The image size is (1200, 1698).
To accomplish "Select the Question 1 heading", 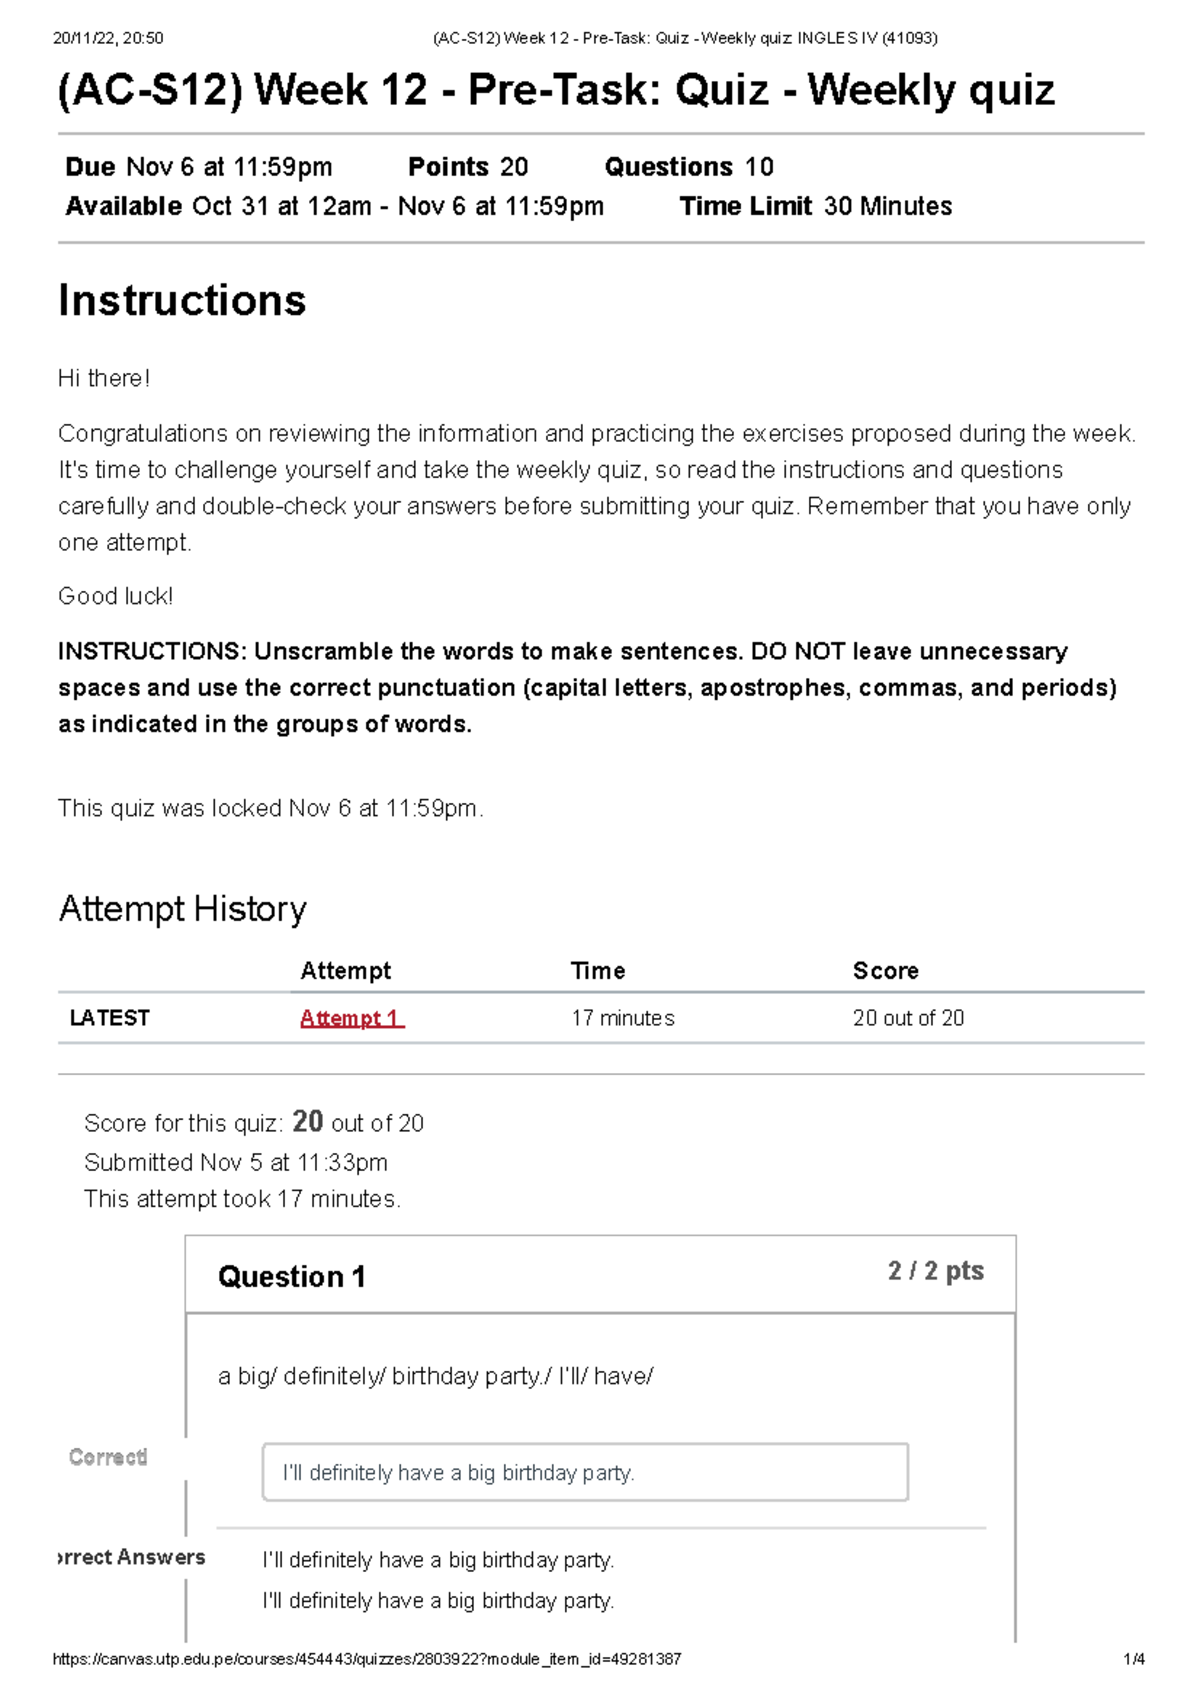I will point(292,1277).
